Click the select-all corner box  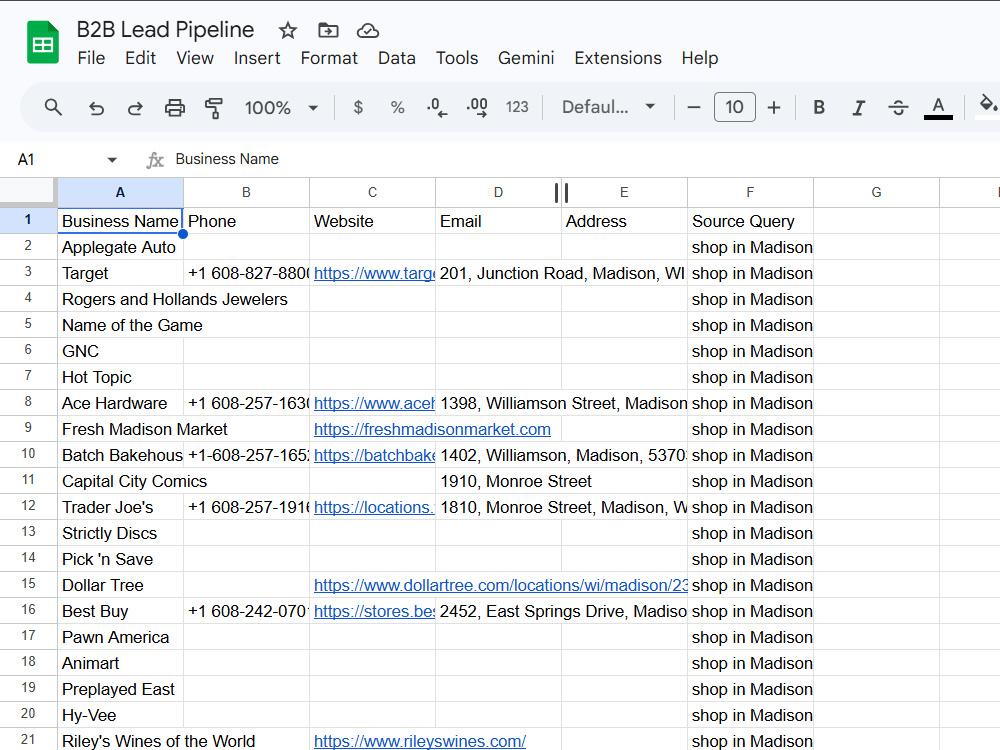tap(27, 191)
